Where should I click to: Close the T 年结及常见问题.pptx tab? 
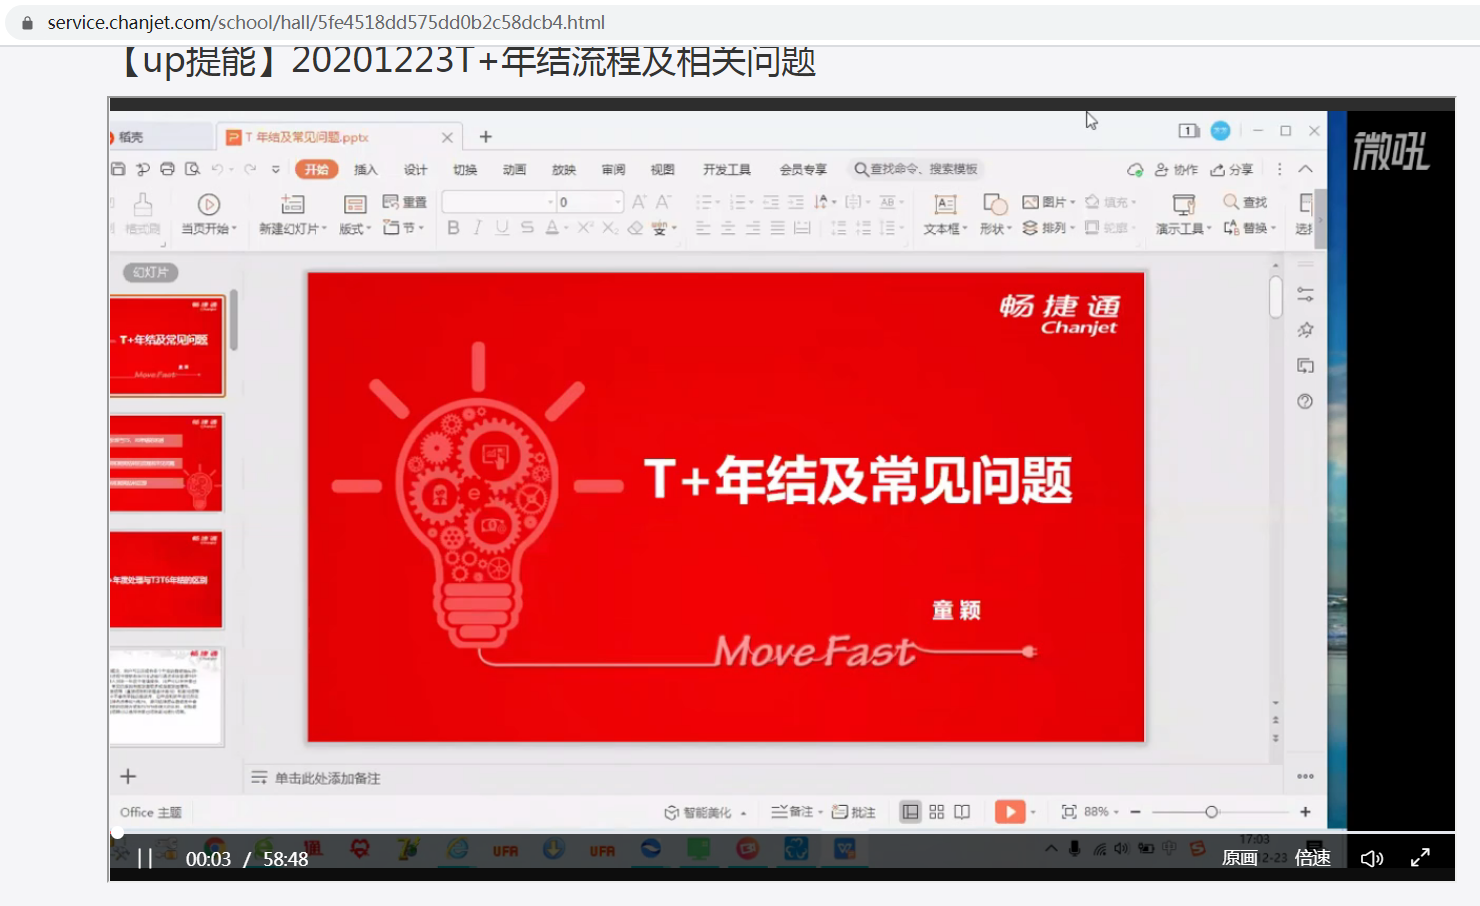447,138
